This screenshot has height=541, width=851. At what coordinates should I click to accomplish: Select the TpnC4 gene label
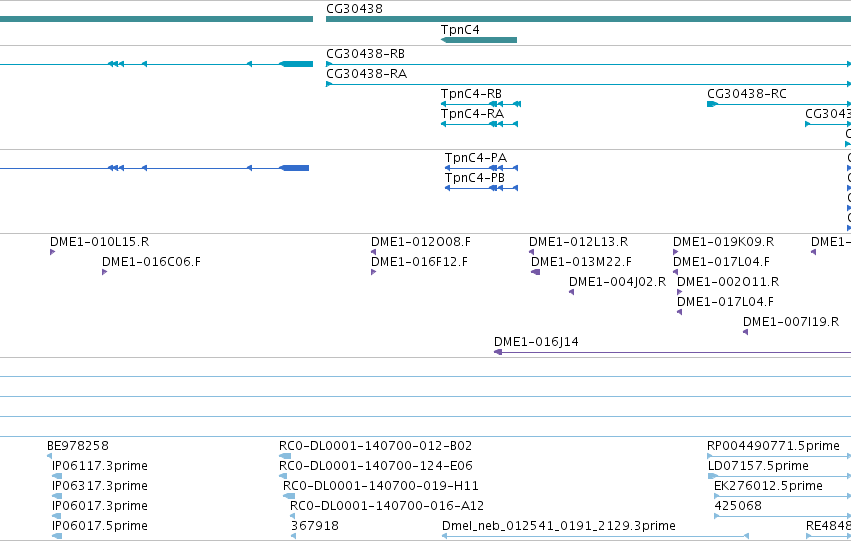pyautogui.click(x=460, y=29)
